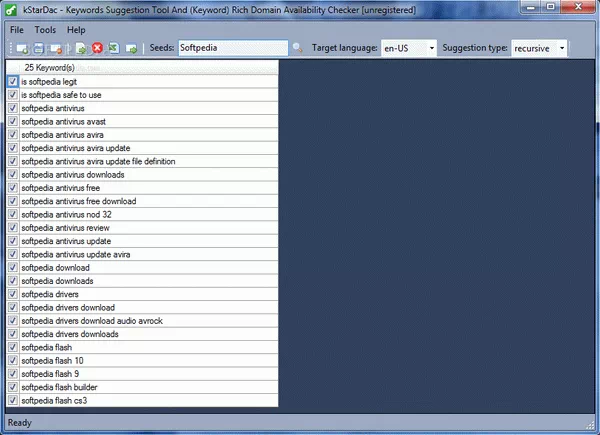600x435 pixels.
Task: Click the green Excel export icon
Action: coord(114,48)
